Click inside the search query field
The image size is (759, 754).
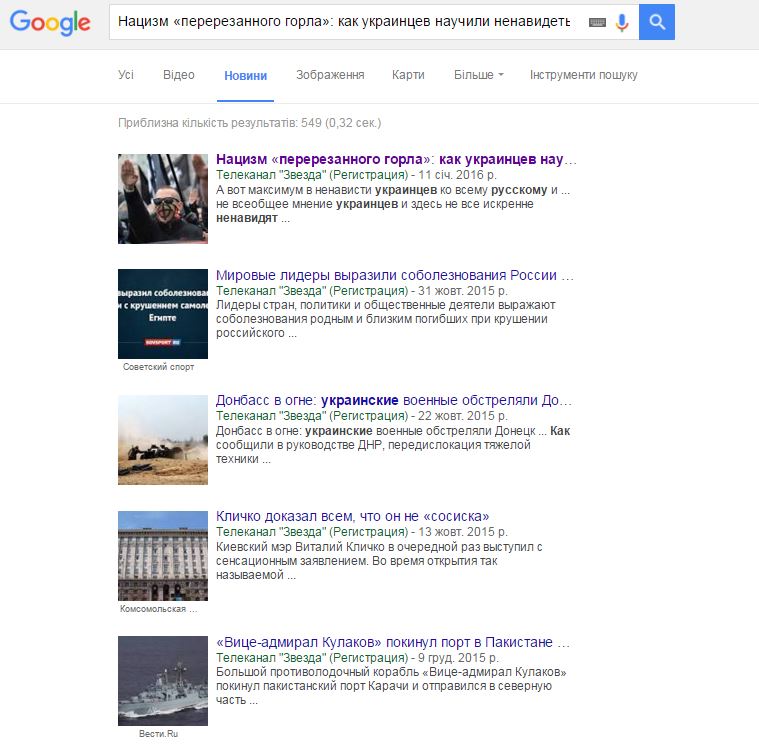coord(345,22)
